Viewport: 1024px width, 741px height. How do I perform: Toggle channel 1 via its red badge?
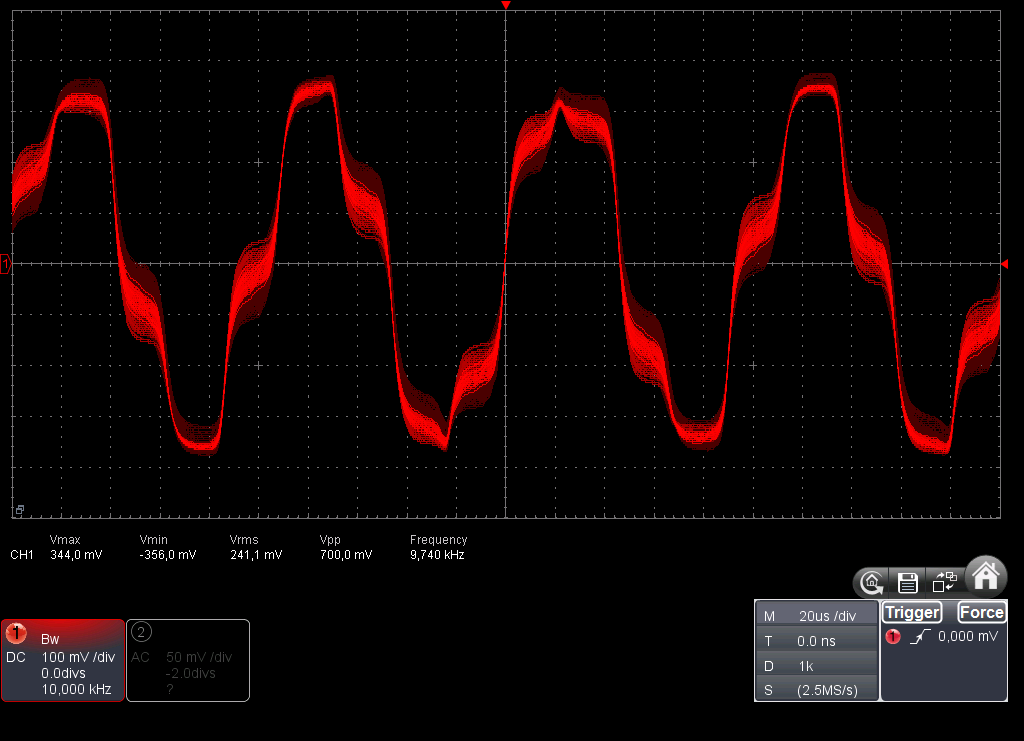point(16,633)
